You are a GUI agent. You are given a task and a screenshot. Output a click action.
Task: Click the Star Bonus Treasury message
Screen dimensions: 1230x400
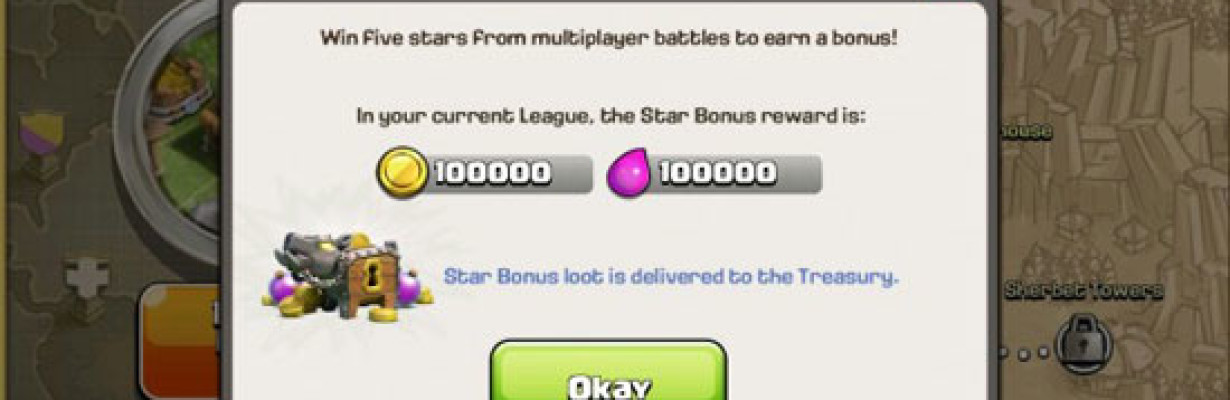pyautogui.click(x=671, y=276)
